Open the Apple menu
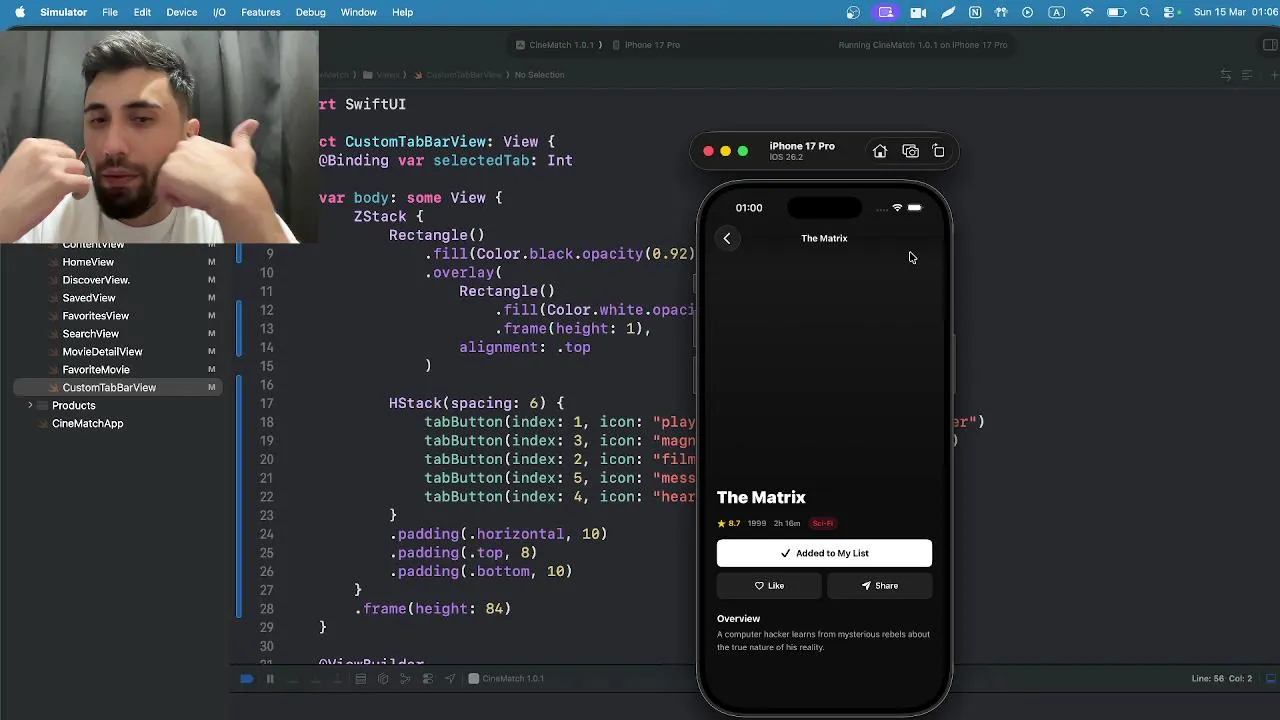The height and width of the screenshot is (720, 1280). tap(20, 12)
